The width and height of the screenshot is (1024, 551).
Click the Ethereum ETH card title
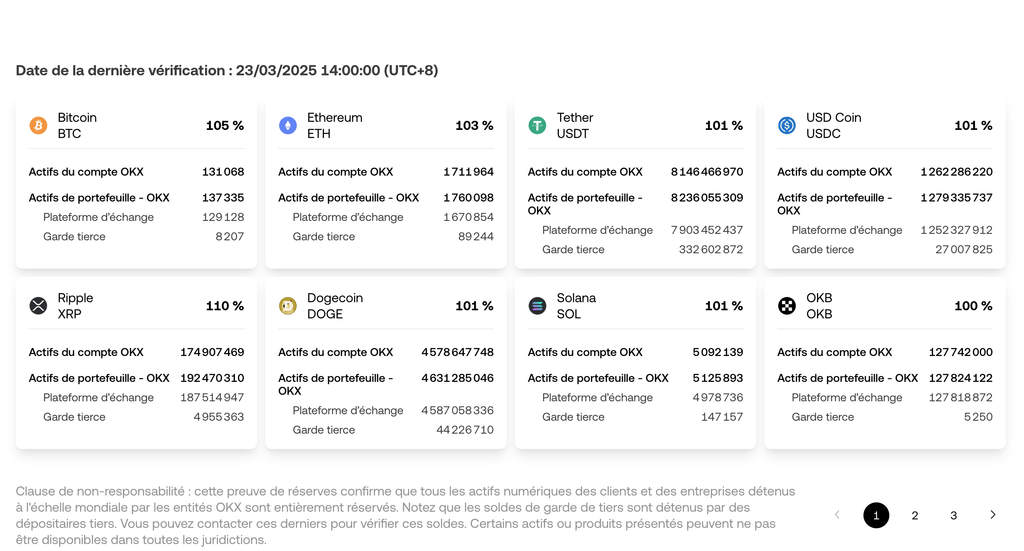point(334,125)
